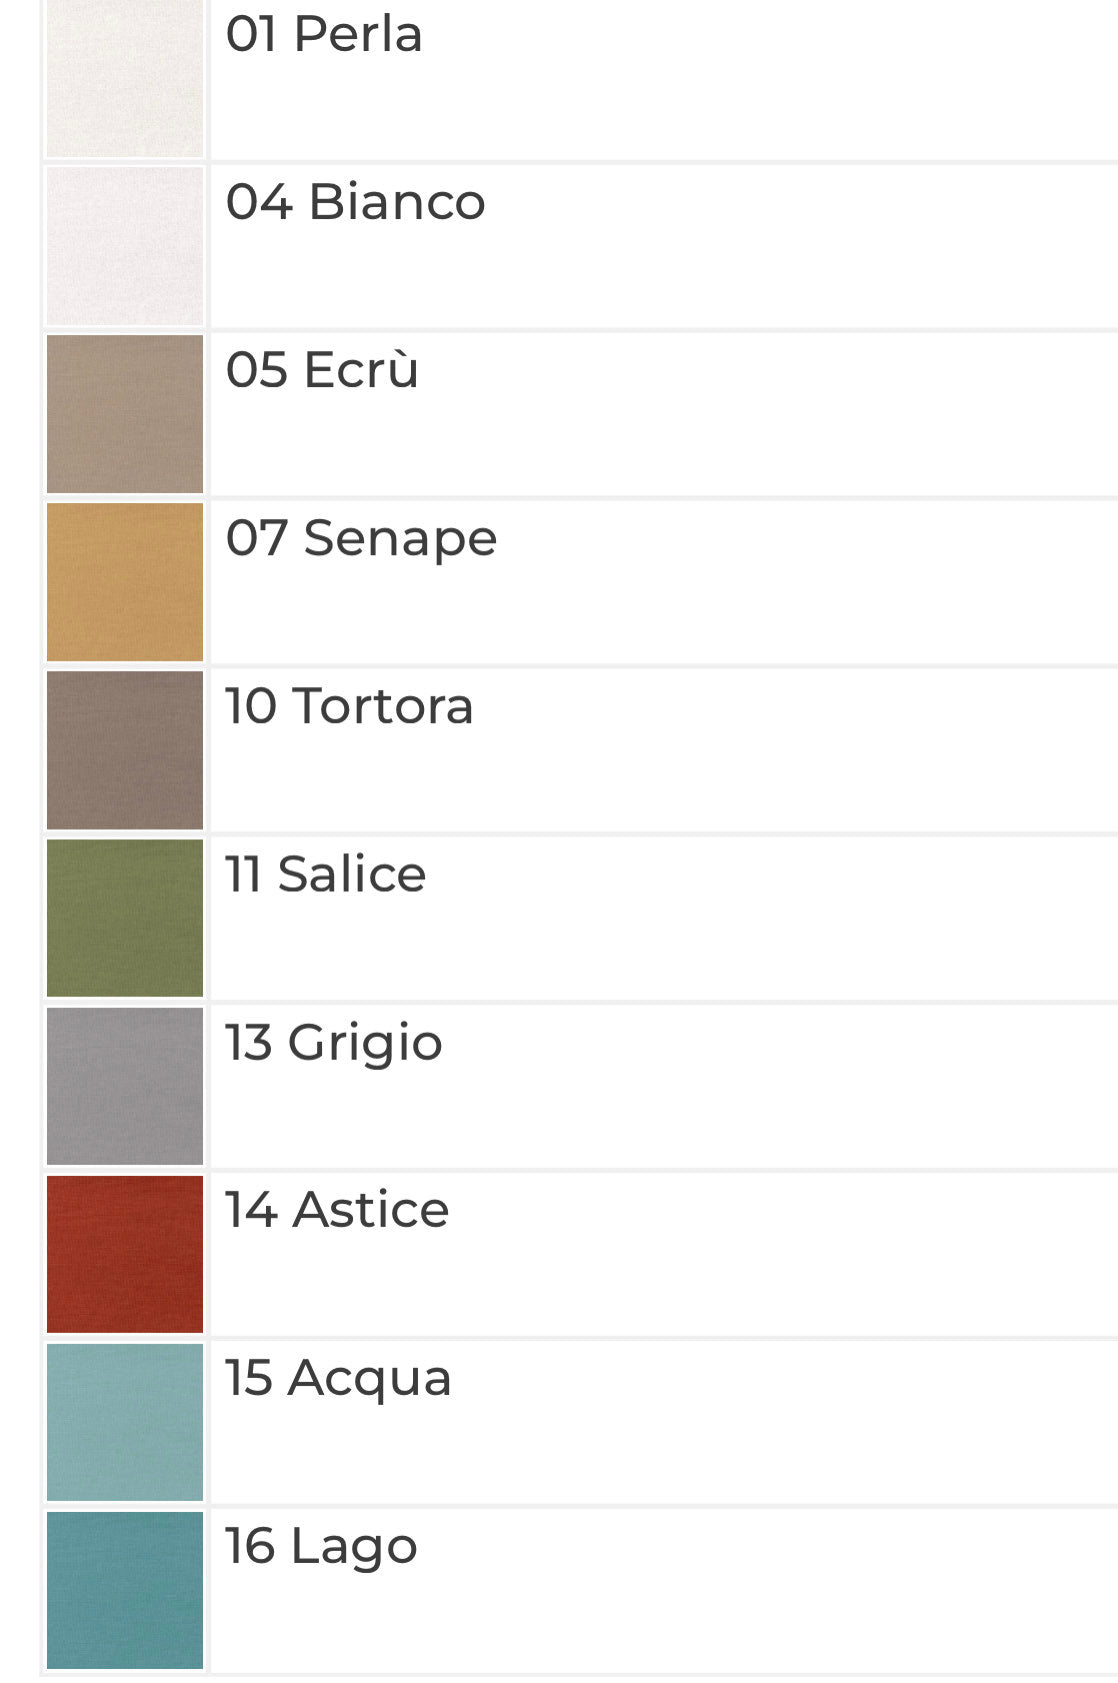Viewport: 1118px width, 1683px height.
Task: Pick the 07 Senape mustard swatch
Action: point(125,582)
